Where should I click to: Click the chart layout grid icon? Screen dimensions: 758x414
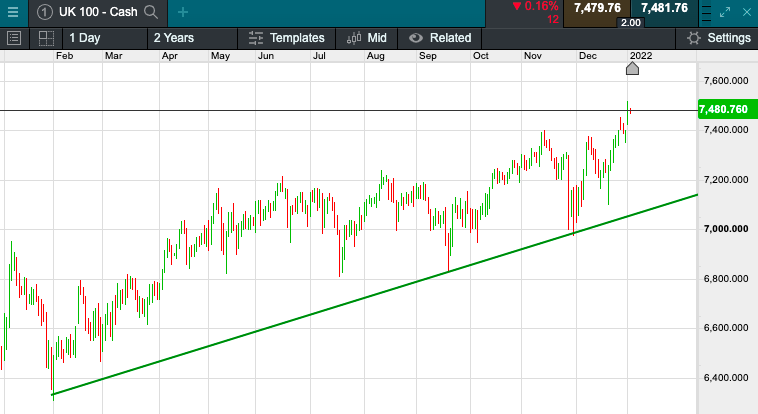(46, 38)
